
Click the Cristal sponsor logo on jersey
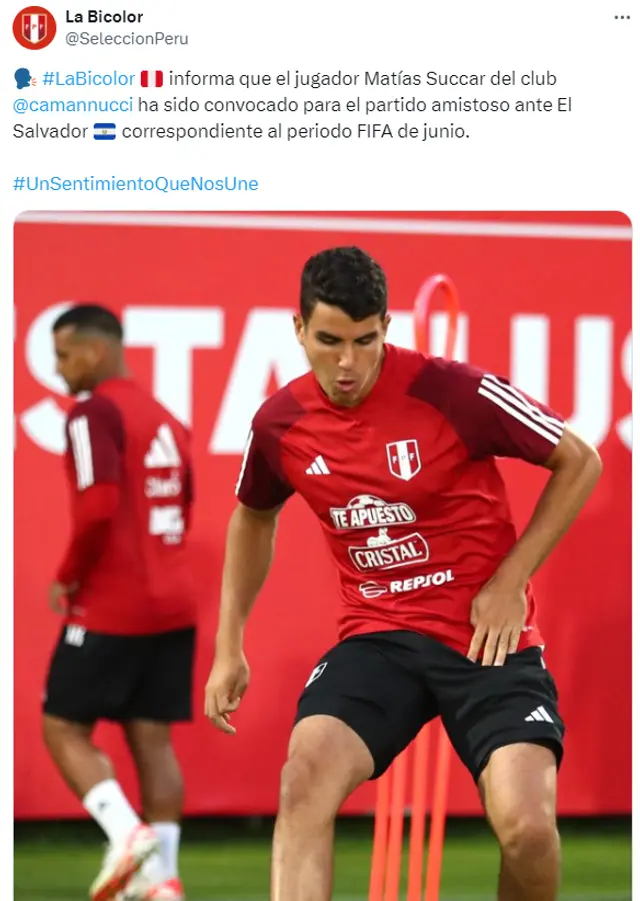click(x=388, y=550)
